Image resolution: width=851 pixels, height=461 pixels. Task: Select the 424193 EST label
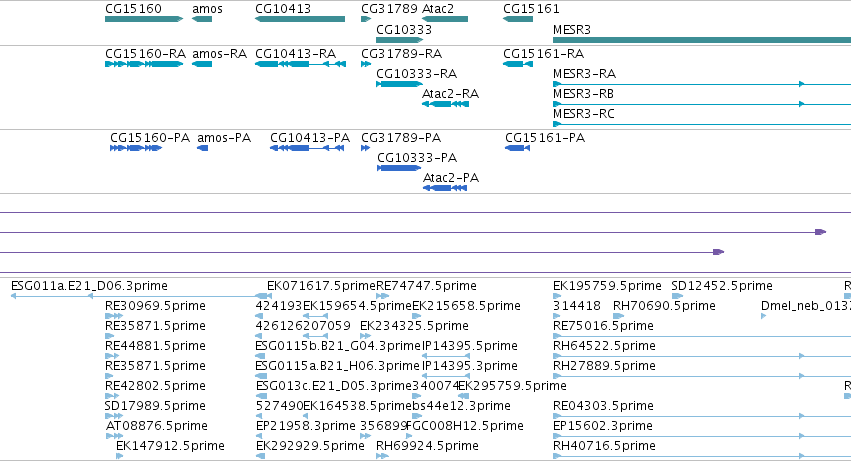tap(278, 306)
